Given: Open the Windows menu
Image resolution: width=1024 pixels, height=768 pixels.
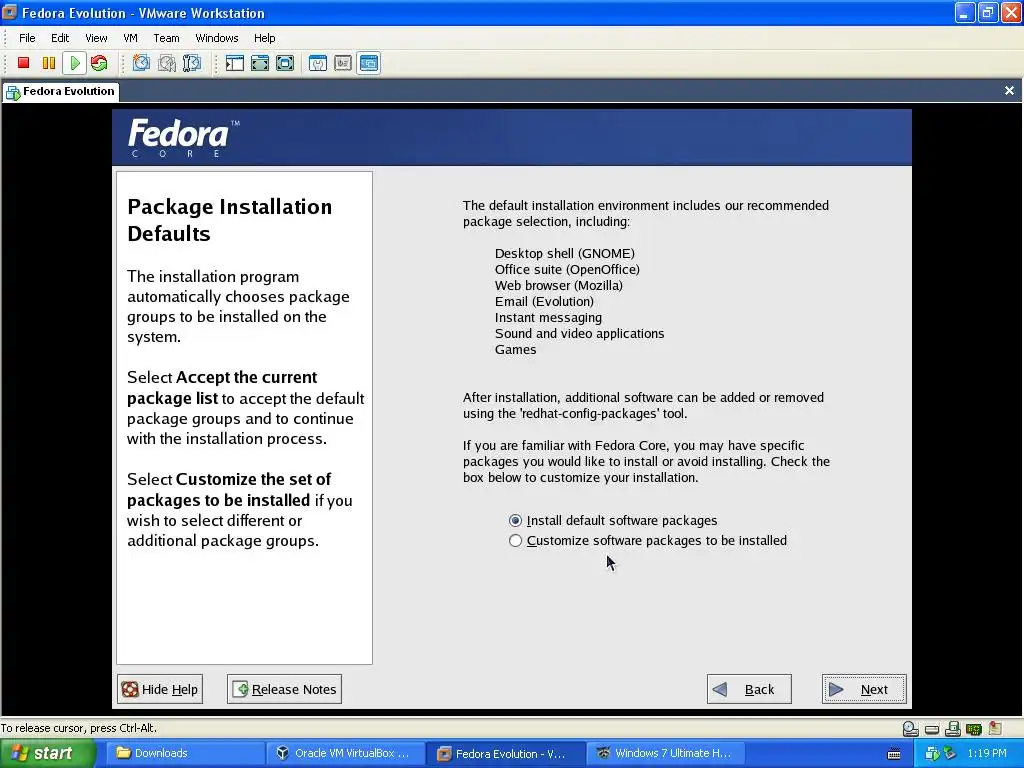Looking at the screenshot, I should click(217, 38).
